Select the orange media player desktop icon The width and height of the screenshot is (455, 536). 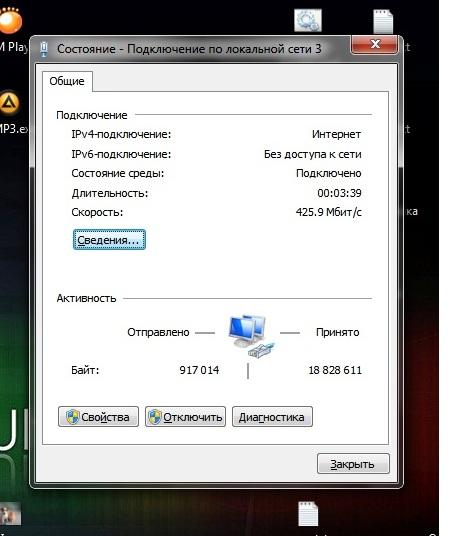pos(10,20)
